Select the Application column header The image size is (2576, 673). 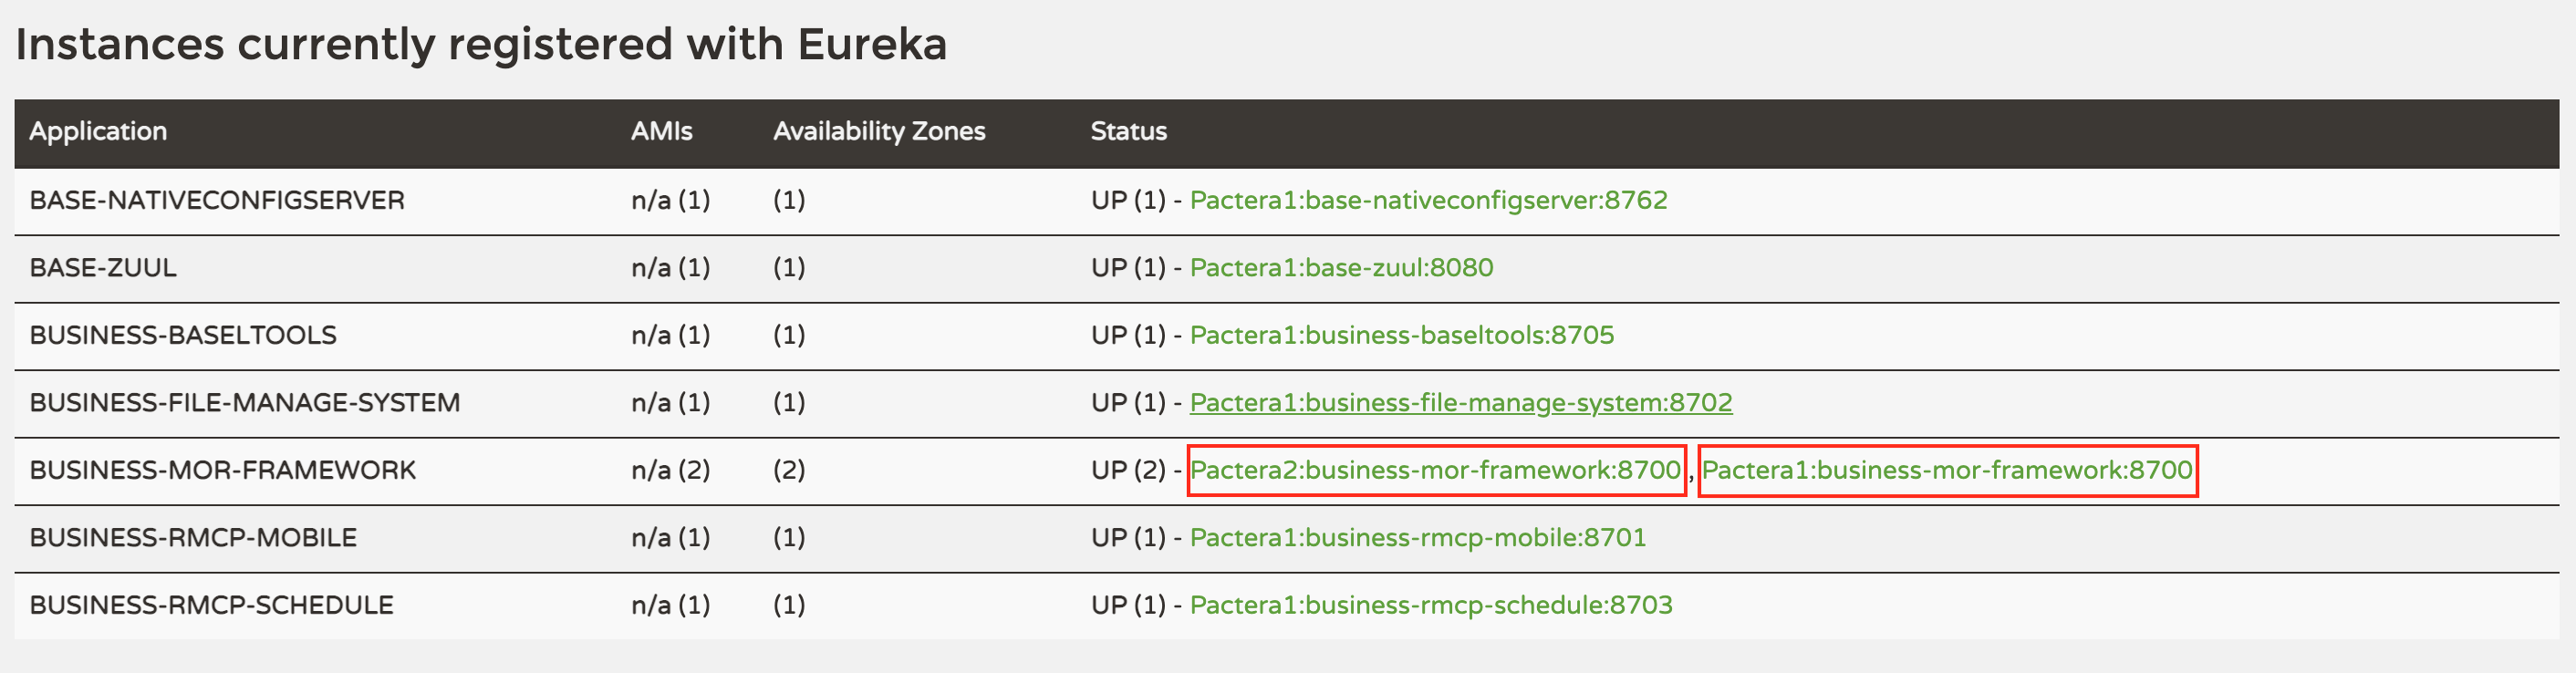point(98,131)
